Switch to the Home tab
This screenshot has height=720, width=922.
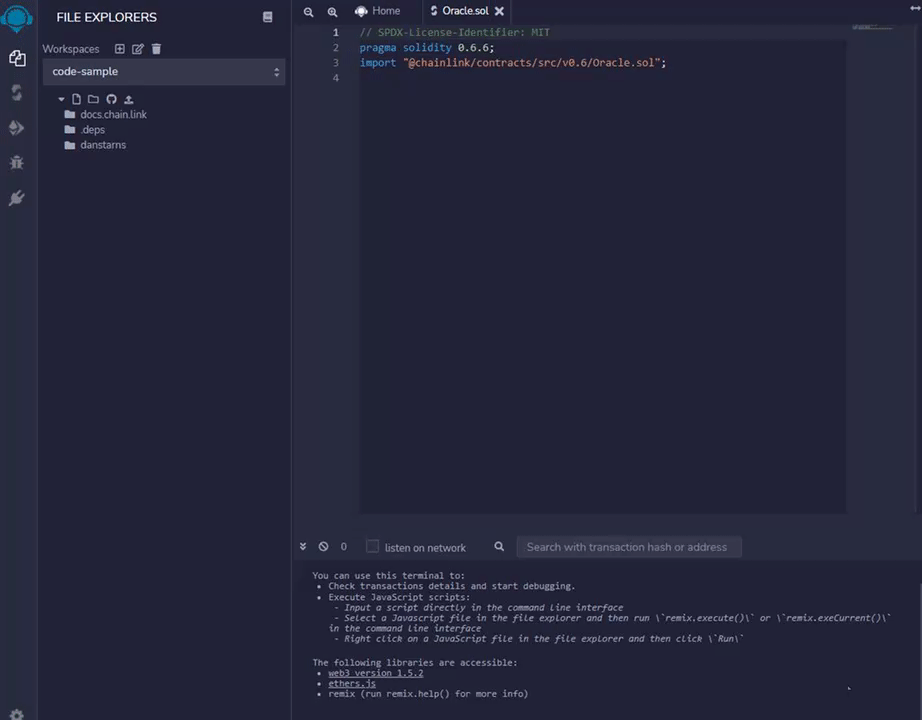pyautogui.click(x=379, y=11)
